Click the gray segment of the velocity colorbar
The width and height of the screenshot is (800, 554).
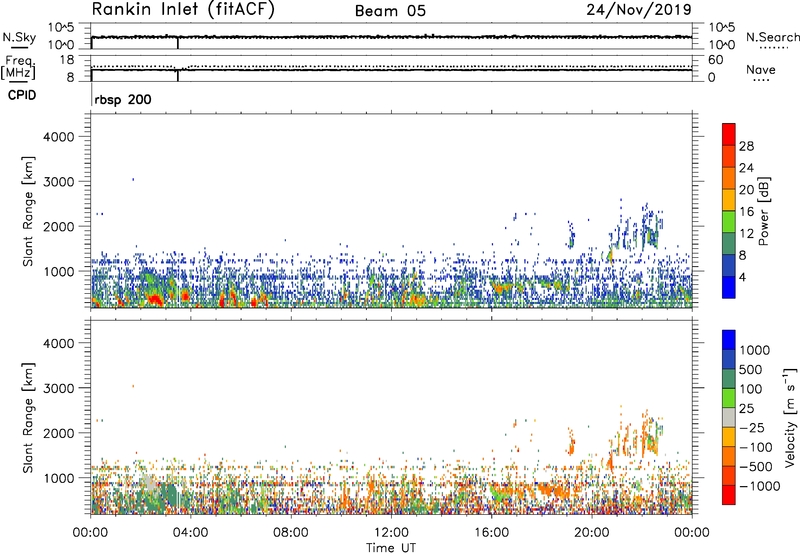pos(729,417)
